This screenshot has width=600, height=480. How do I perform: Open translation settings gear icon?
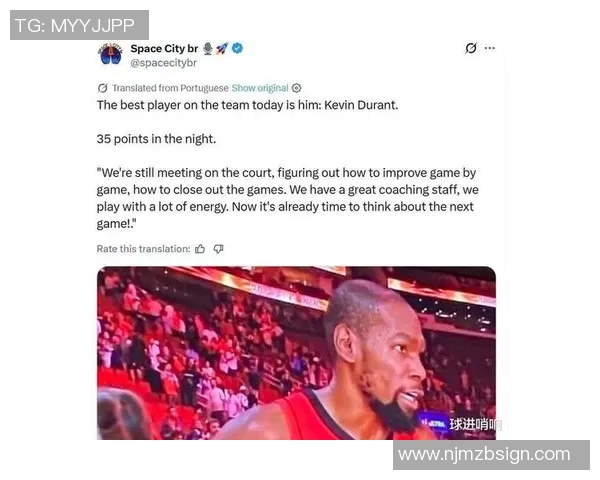297,88
